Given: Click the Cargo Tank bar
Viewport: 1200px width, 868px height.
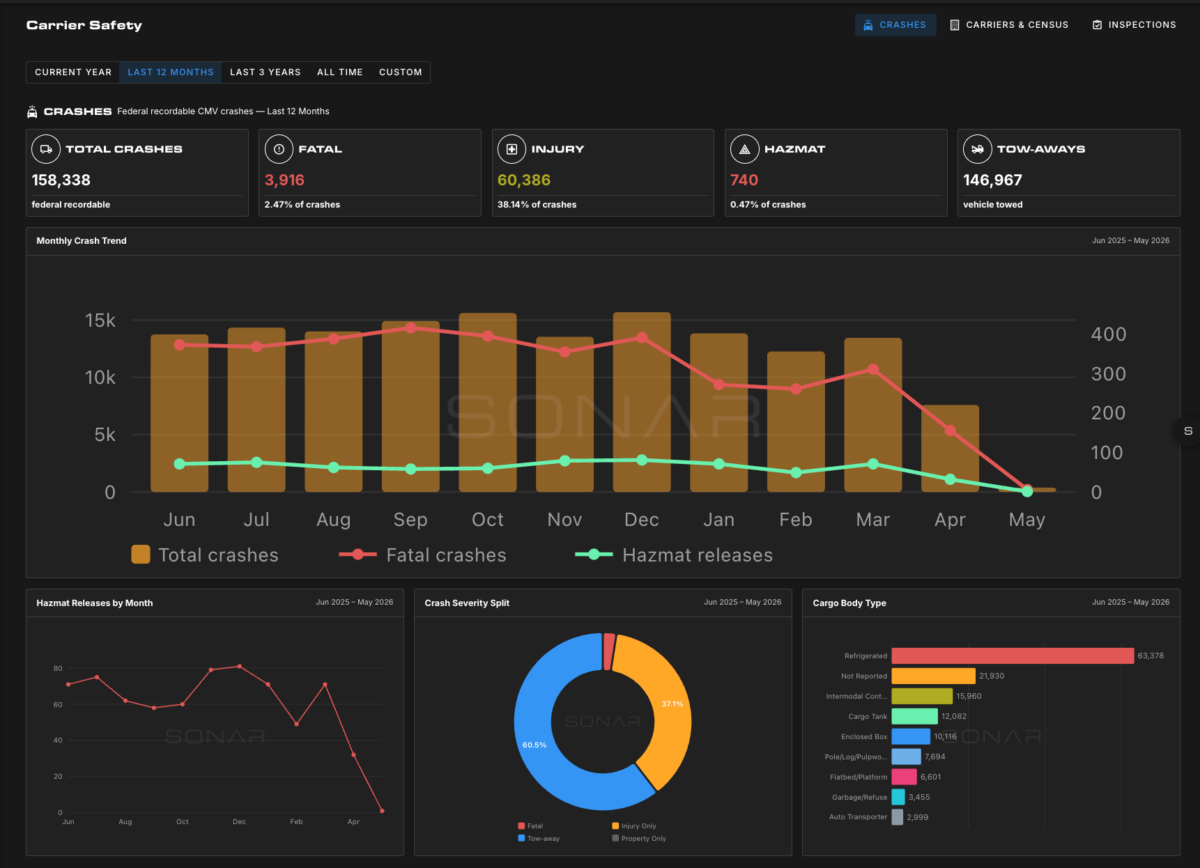Looking at the screenshot, I should [x=915, y=716].
